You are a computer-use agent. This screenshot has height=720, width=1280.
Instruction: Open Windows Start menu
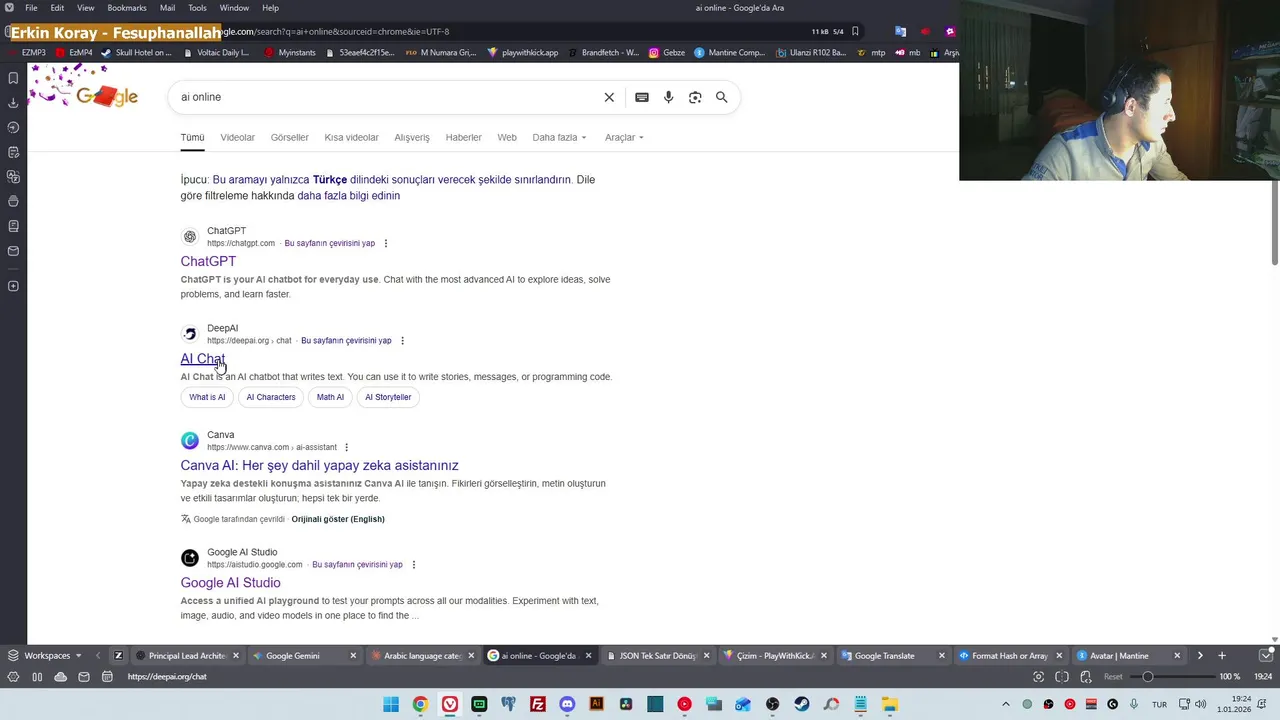(391, 704)
